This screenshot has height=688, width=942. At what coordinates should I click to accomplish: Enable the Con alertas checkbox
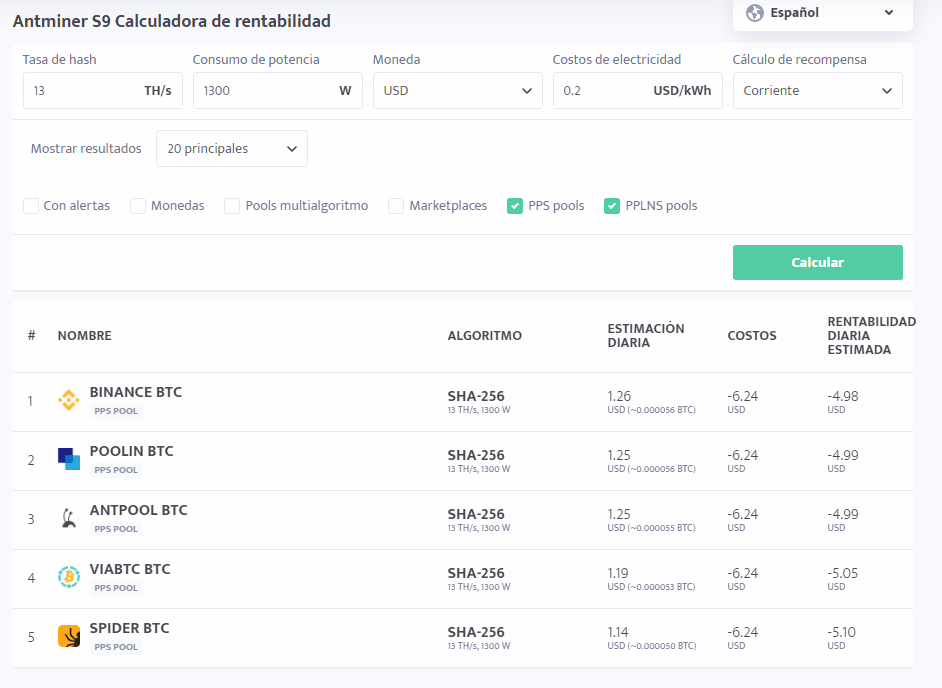pos(31,206)
